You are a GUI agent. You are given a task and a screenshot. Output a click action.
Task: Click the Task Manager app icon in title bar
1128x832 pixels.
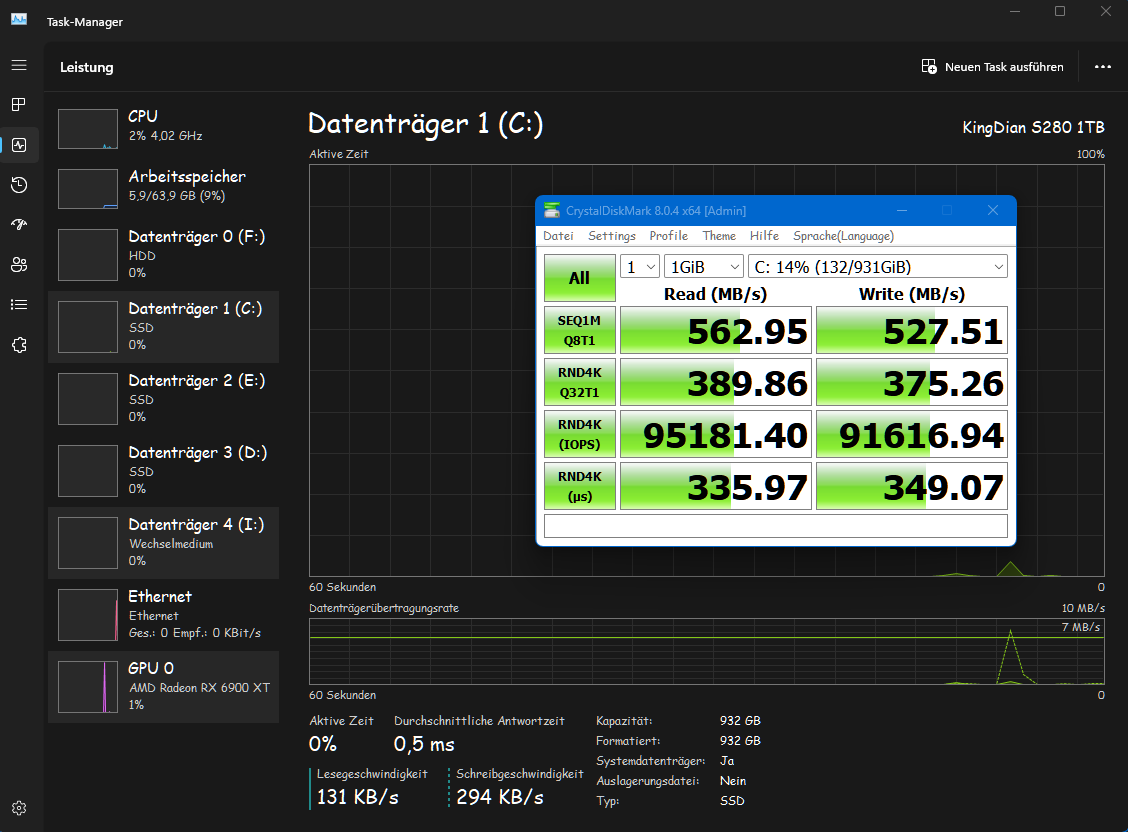[19, 19]
